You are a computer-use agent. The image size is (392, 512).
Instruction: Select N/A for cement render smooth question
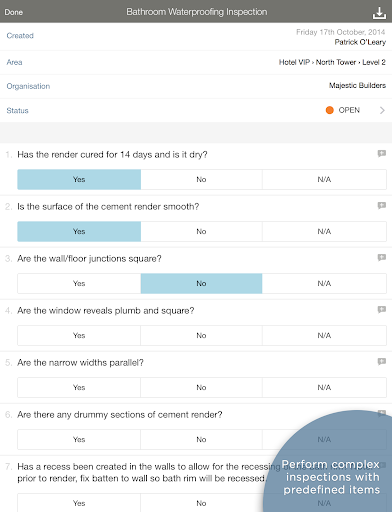(x=324, y=231)
